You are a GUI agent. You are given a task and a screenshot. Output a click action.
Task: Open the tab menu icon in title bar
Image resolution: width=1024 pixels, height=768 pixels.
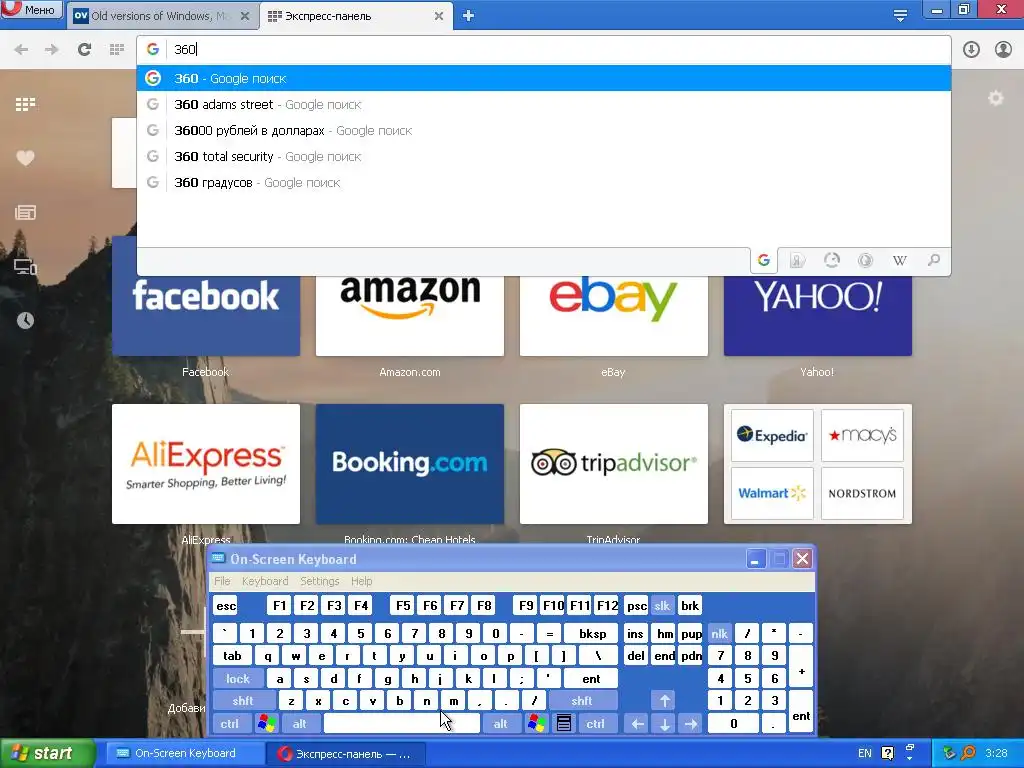[901, 16]
